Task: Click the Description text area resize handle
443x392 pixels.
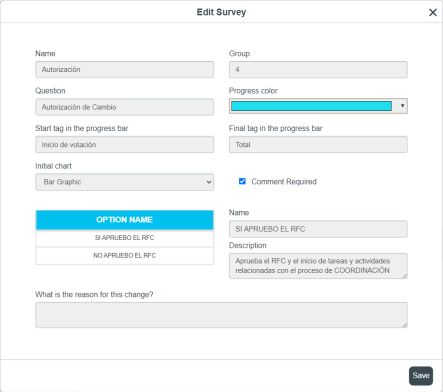Action: pos(405,276)
